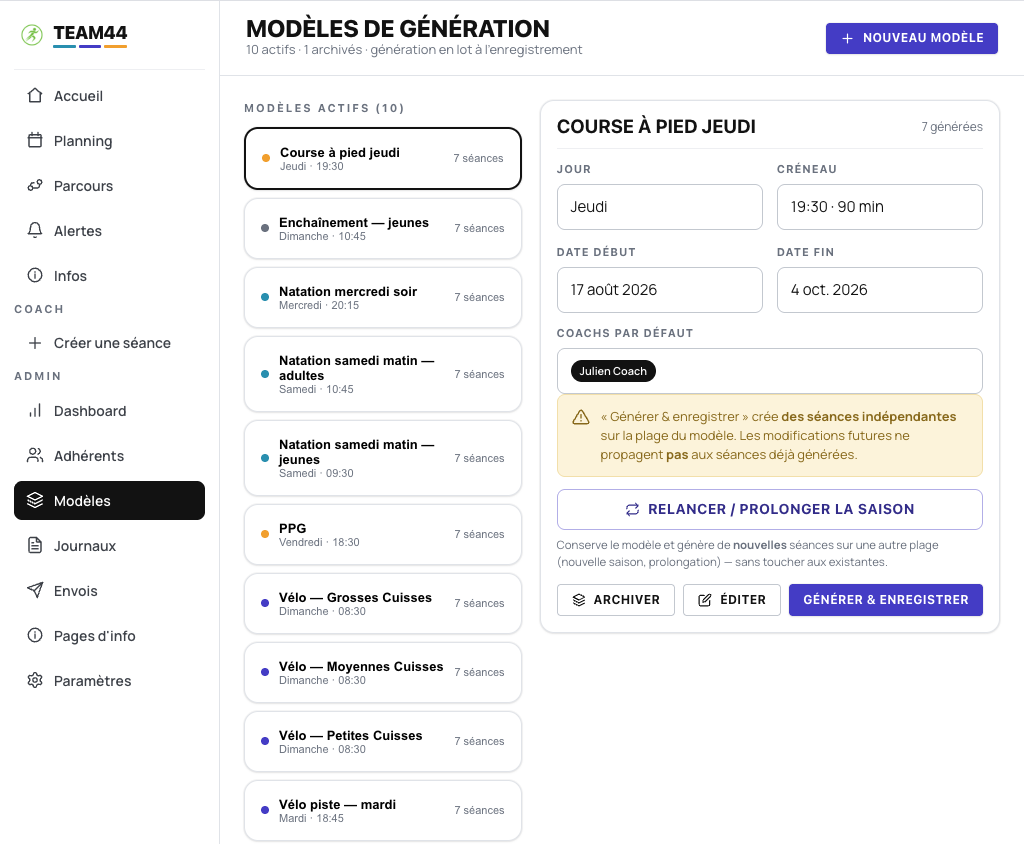The width and height of the screenshot is (1024, 844).
Task: Open Journaux from sidebar
Action: click(x=109, y=546)
